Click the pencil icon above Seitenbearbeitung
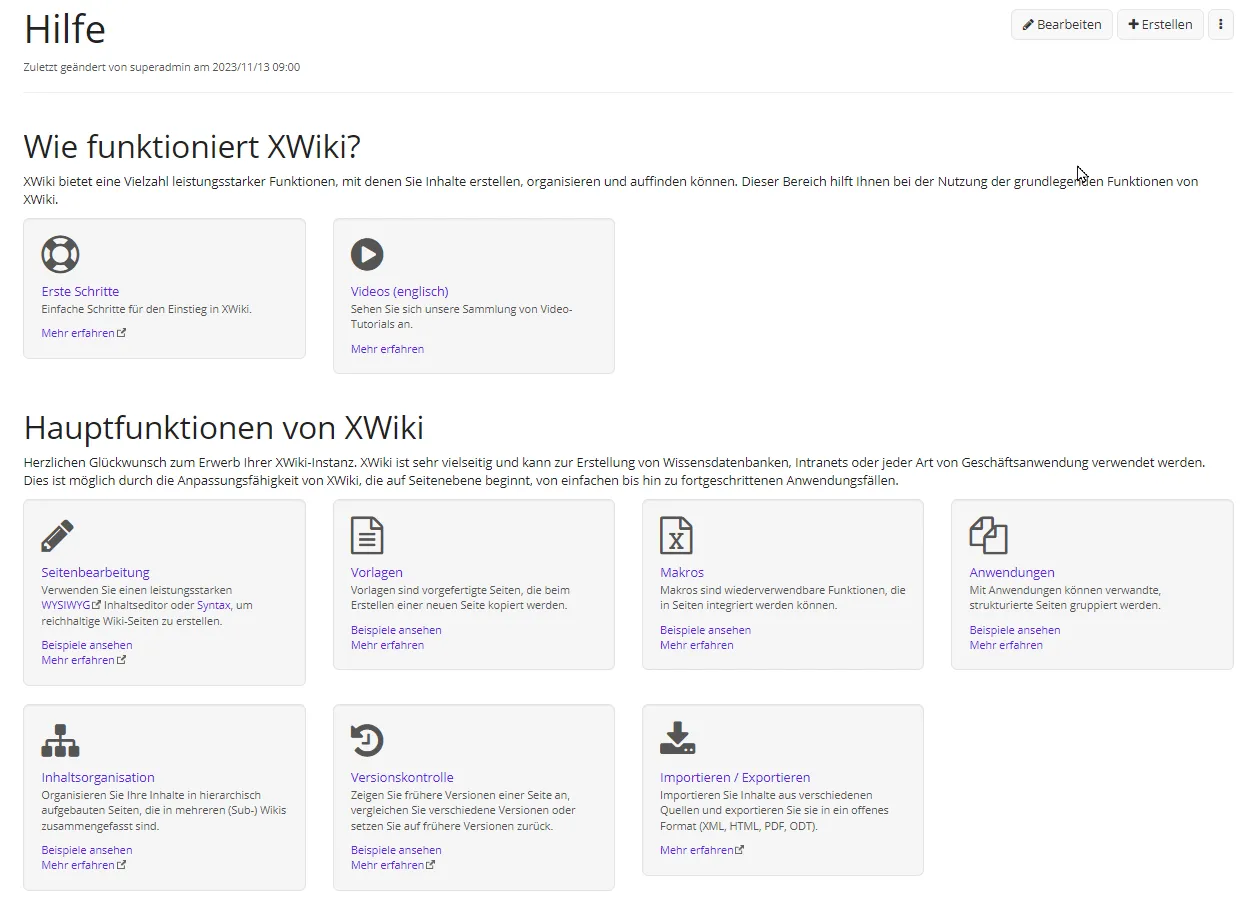 click(x=58, y=536)
